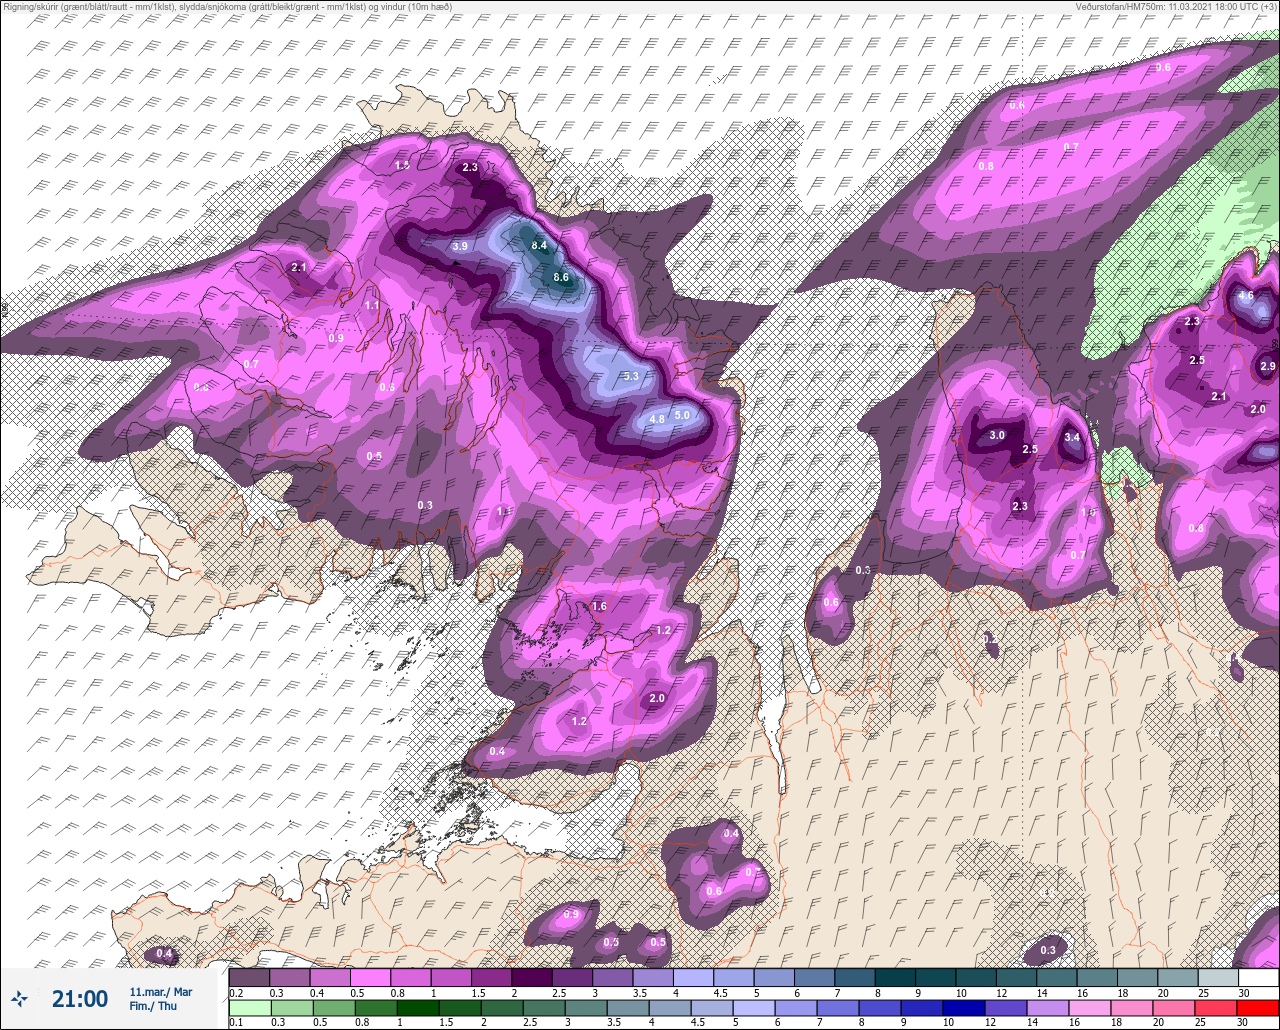1280x1030 pixels.
Task: Pick the upper legend lavender swatch labeled 4
Action: (693, 977)
